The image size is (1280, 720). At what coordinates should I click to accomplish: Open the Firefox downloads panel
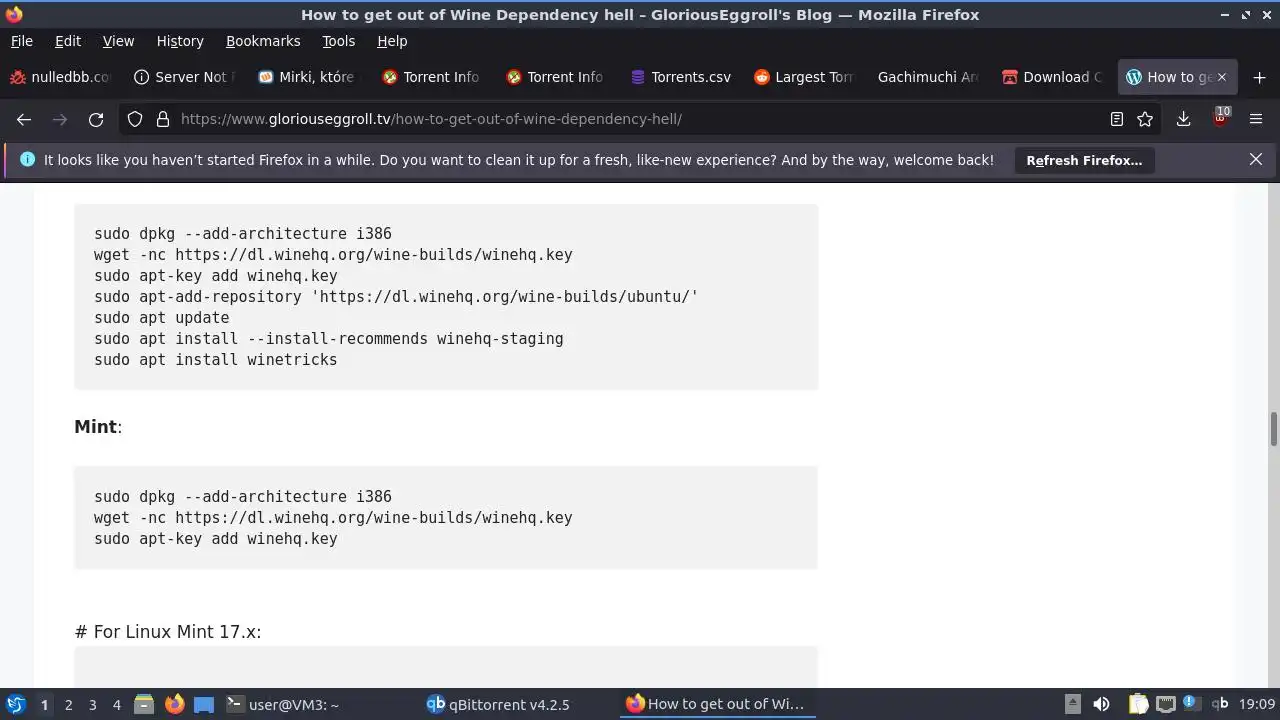1183,119
